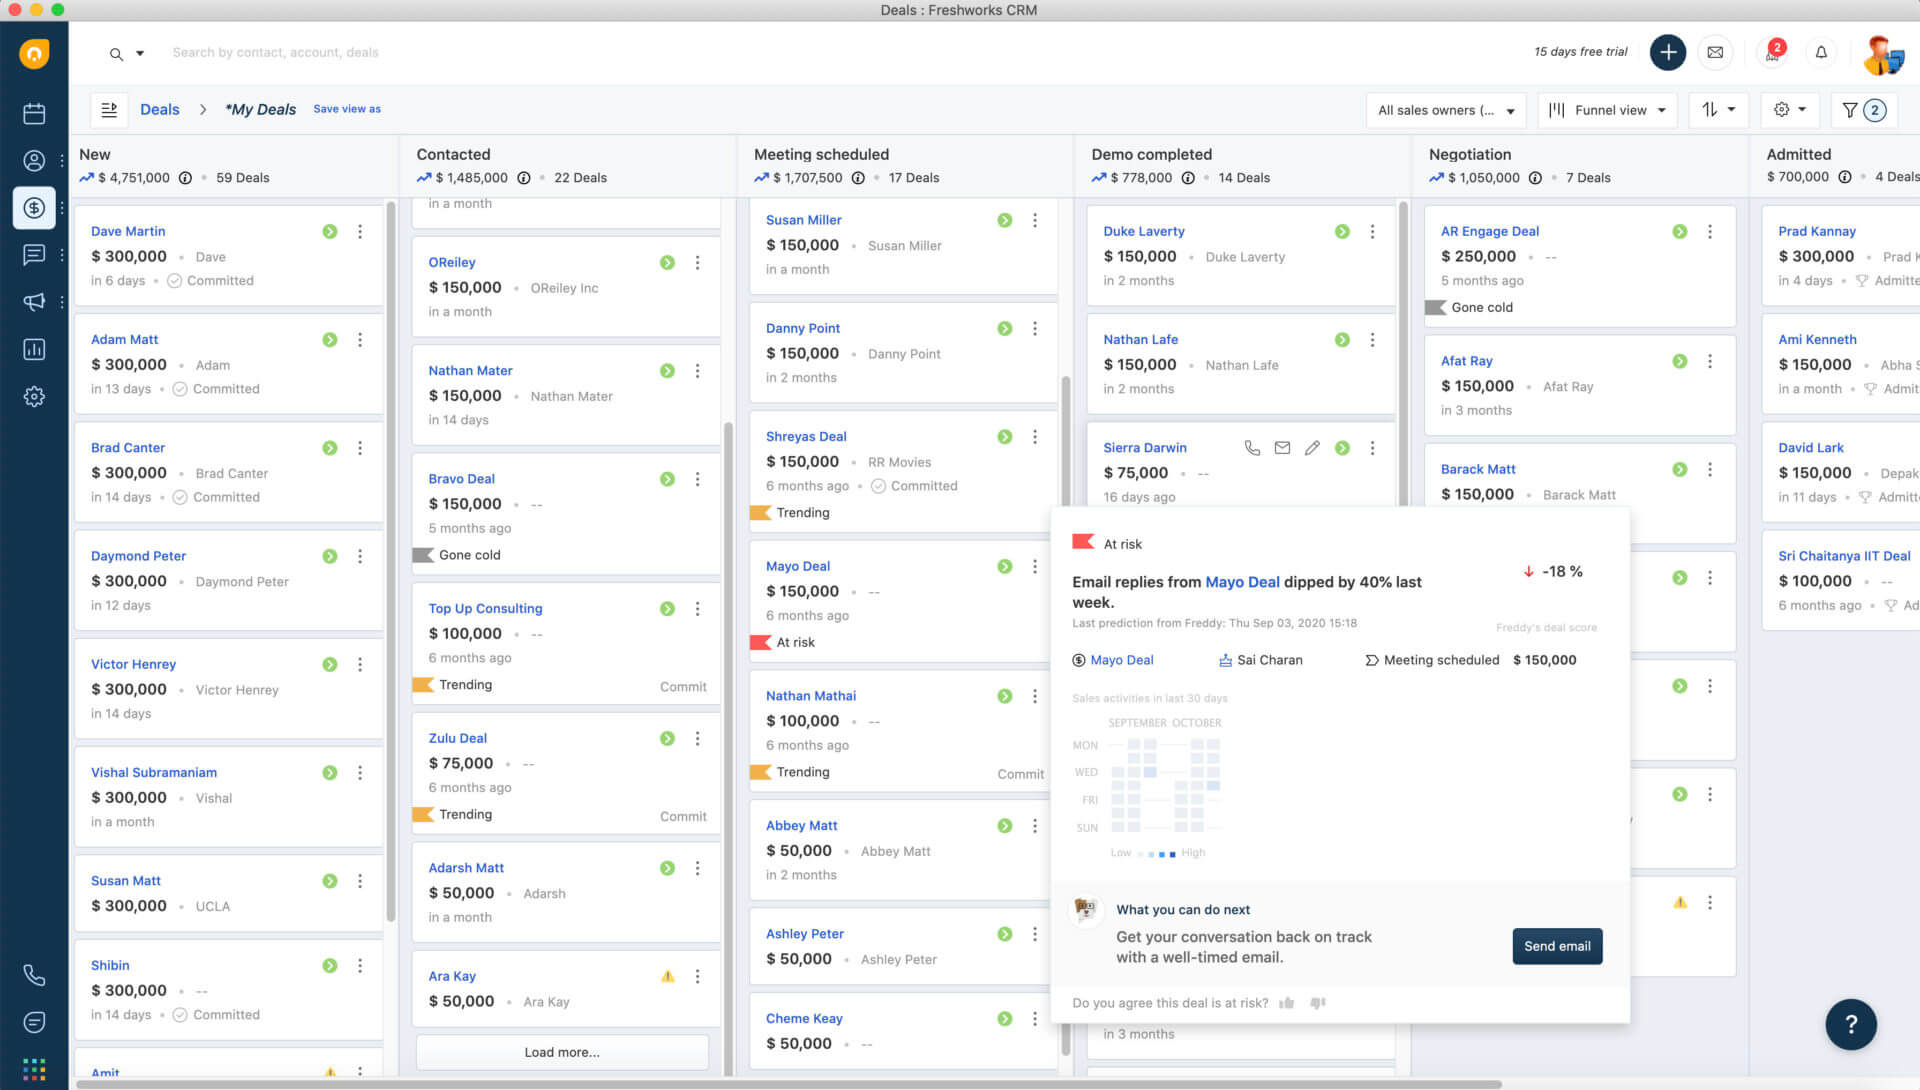Click the phone call icon on Sierra Darwin
The width and height of the screenshot is (1920, 1090).
1254,448
